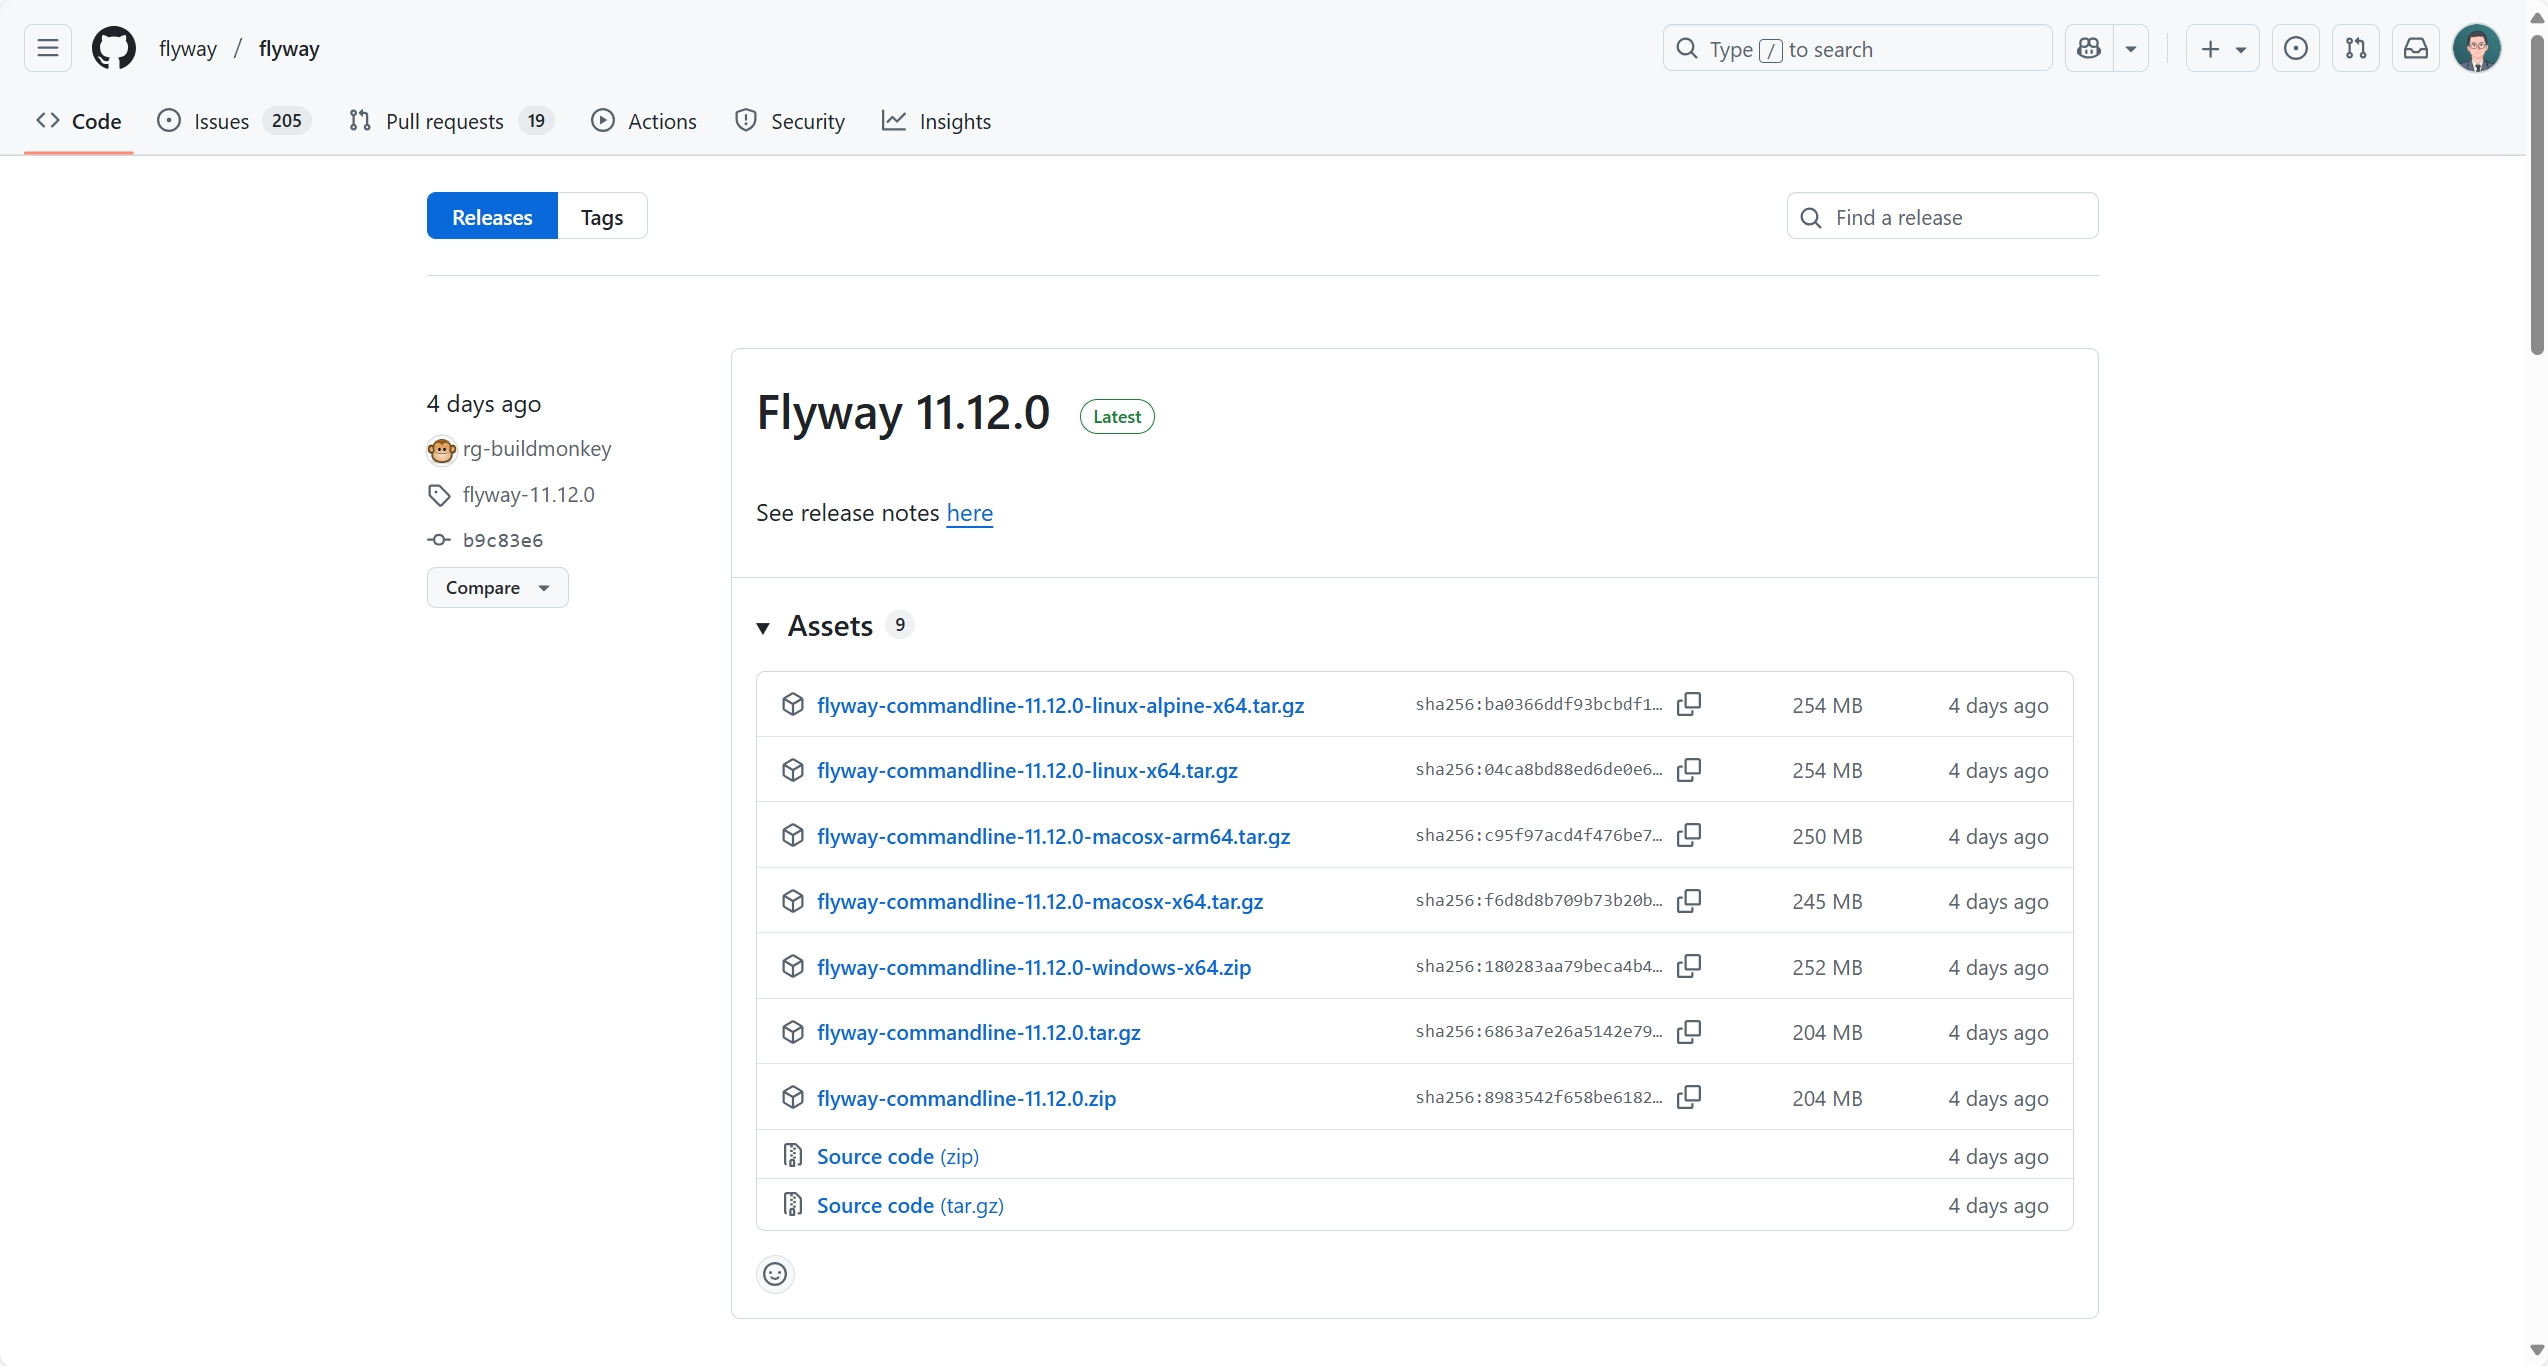2548x1366 pixels.
Task: Copy sha256 of linux-x64.tar.gz asset
Action: point(1688,769)
